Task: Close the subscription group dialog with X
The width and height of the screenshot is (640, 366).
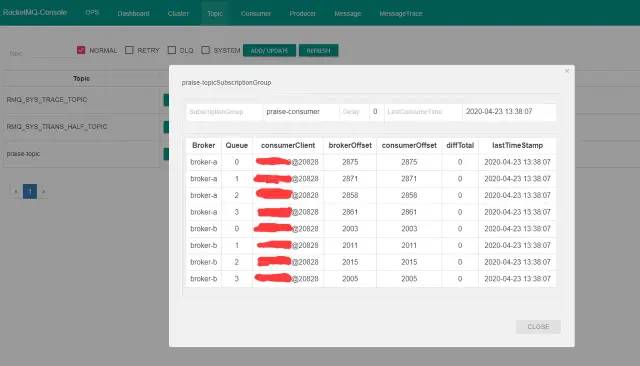Action: coord(567,71)
